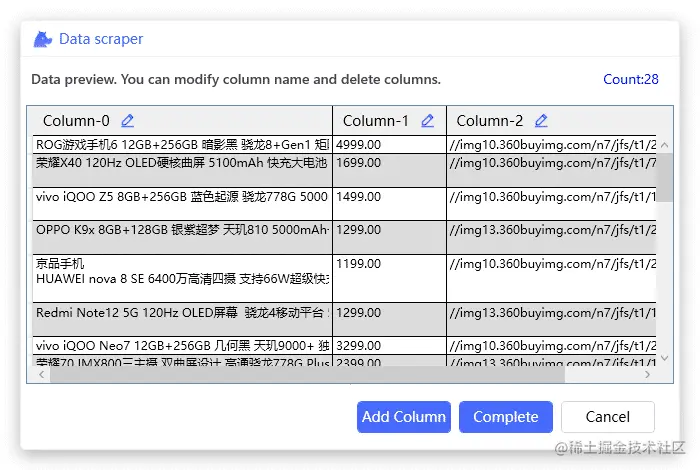Click the horizontal scroll right arrow
This screenshot has width=700, height=470.
pyautogui.click(x=647, y=374)
